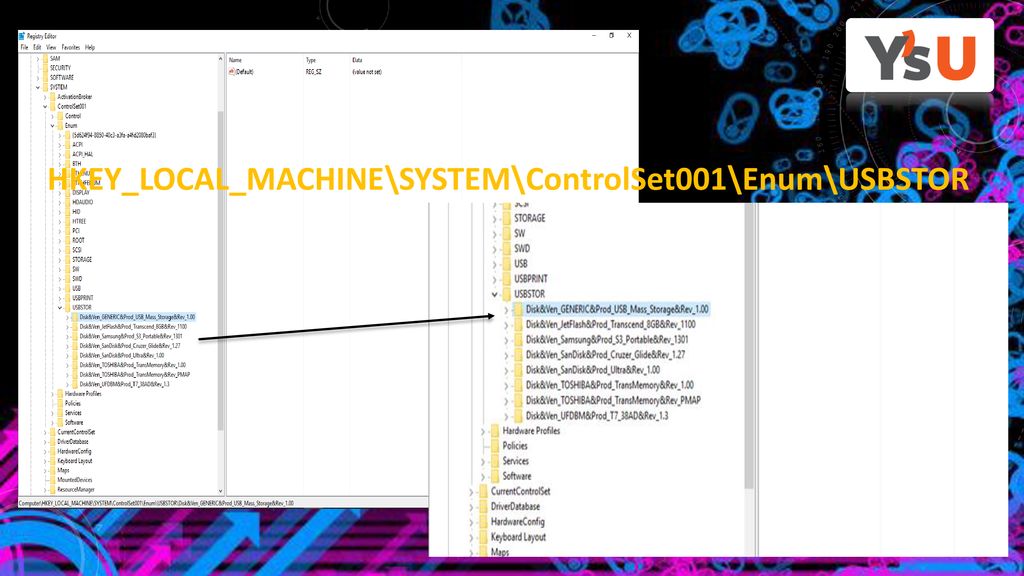Click the Name column header
1024x576 pixels.
[236, 60]
